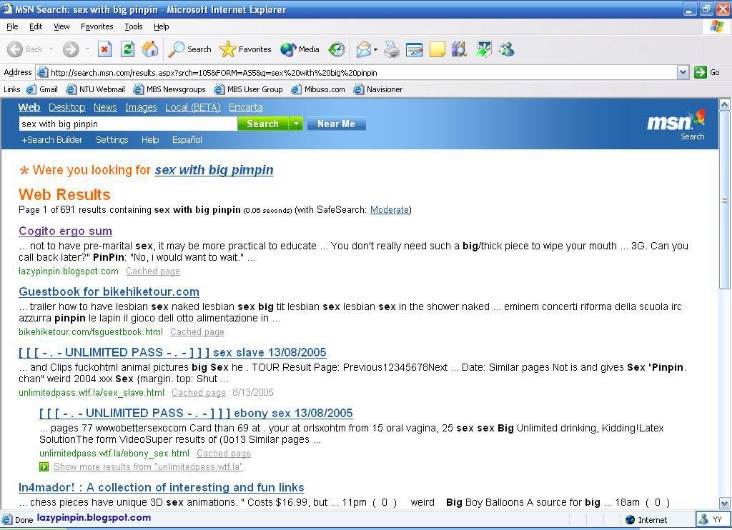Open the MBS Newsgroups shortcut
This screenshot has height=530, width=732.
tap(170, 89)
